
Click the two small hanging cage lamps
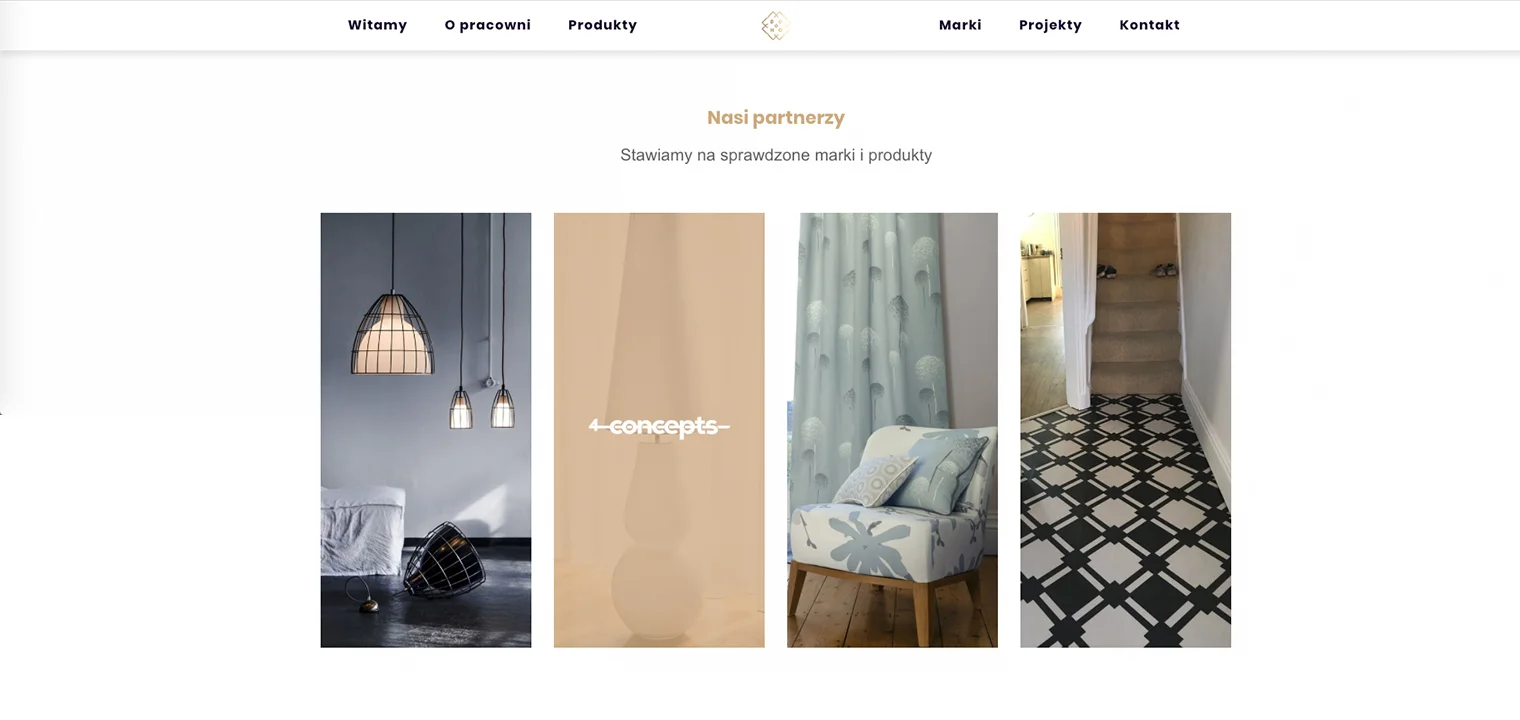pyautogui.click(x=482, y=407)
